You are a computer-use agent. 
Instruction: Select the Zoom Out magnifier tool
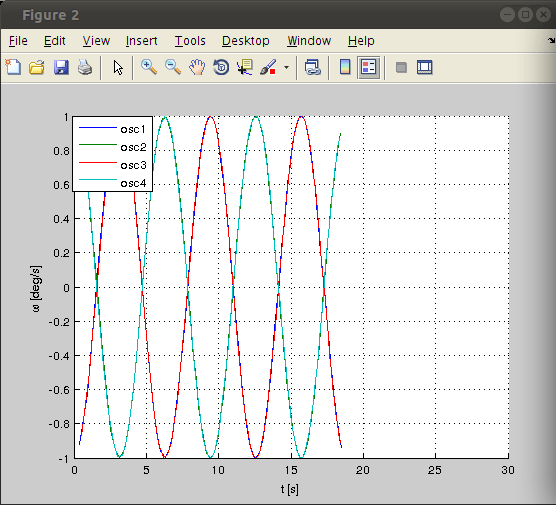(x=173, y=67)
